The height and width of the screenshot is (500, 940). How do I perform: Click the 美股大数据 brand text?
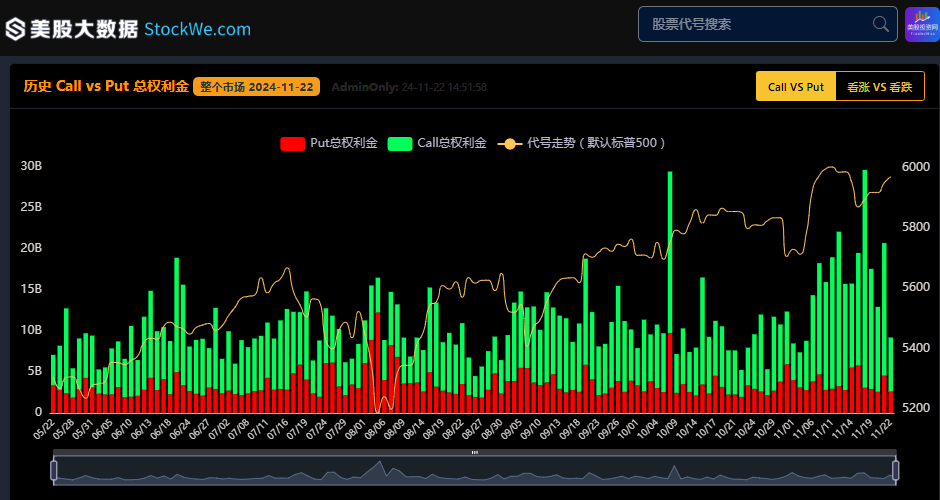point(84,29)
